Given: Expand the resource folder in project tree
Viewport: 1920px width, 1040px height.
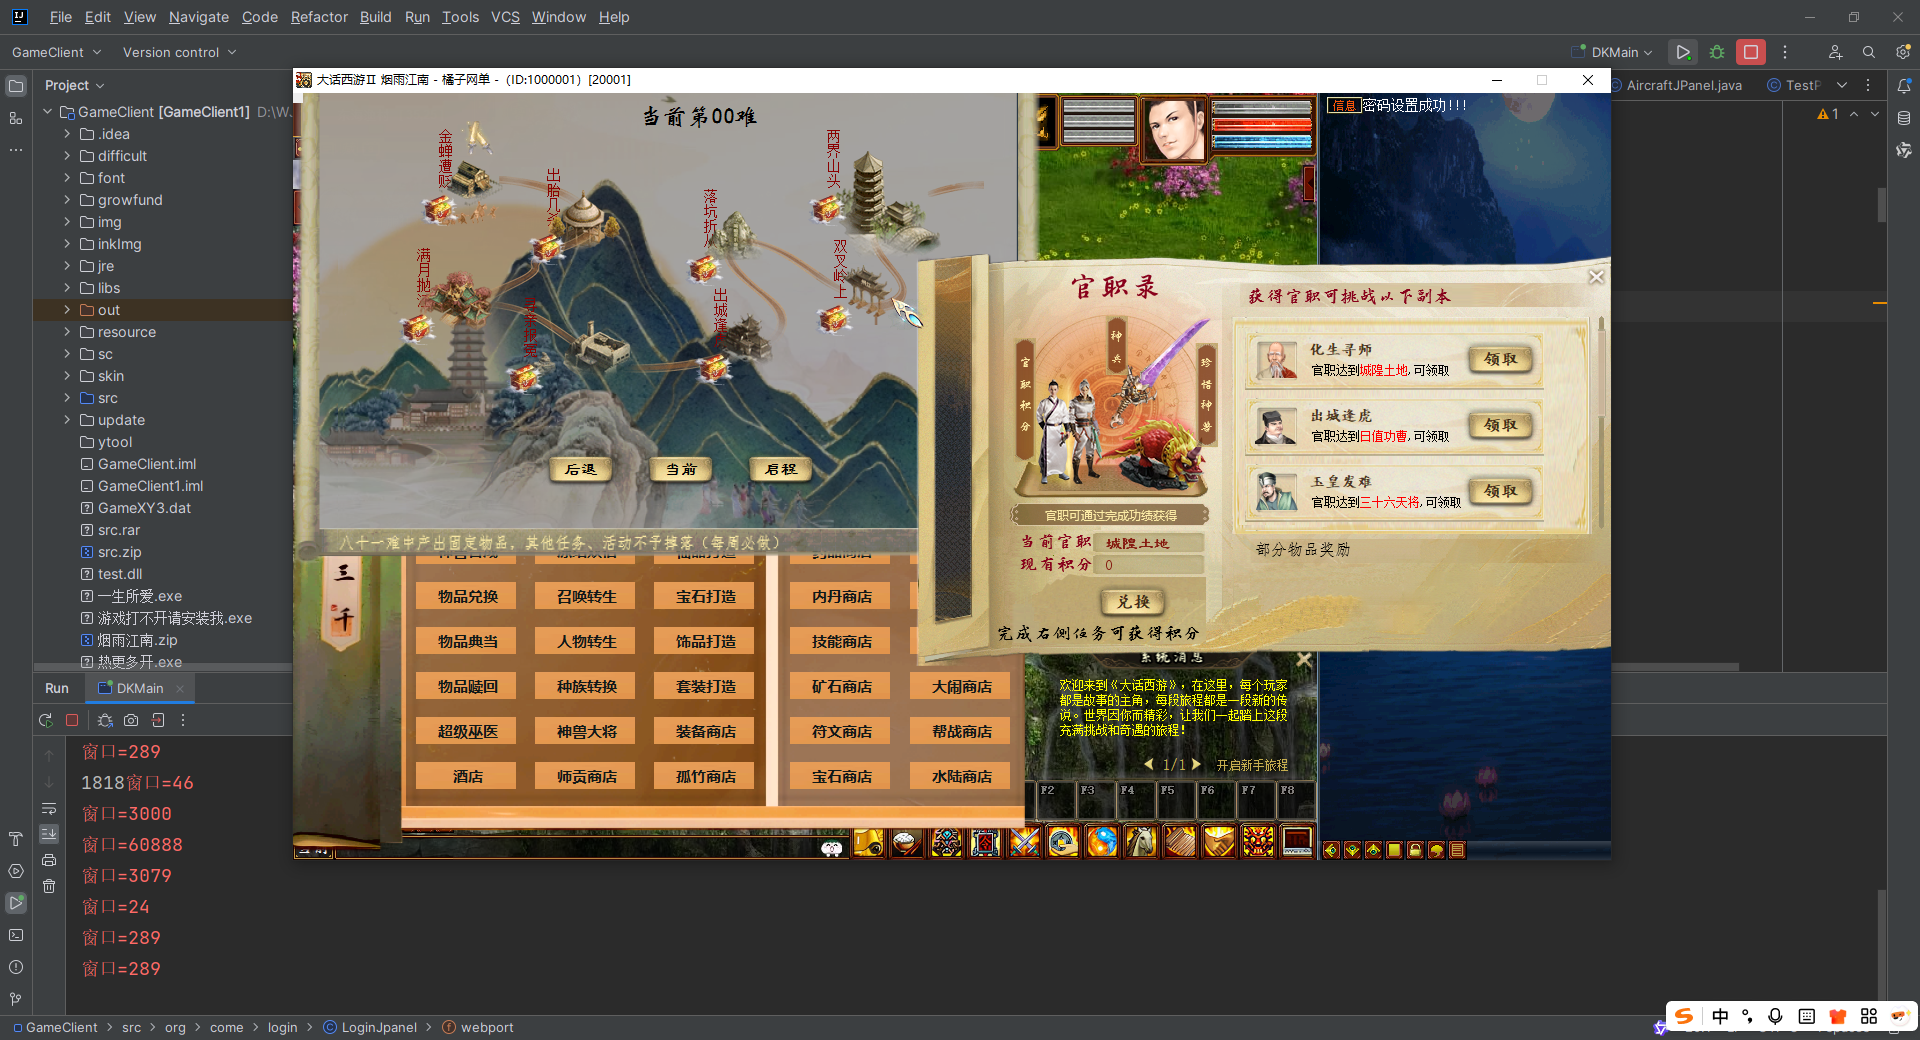Looking at the screenshot, I should (x=67, y=332).
